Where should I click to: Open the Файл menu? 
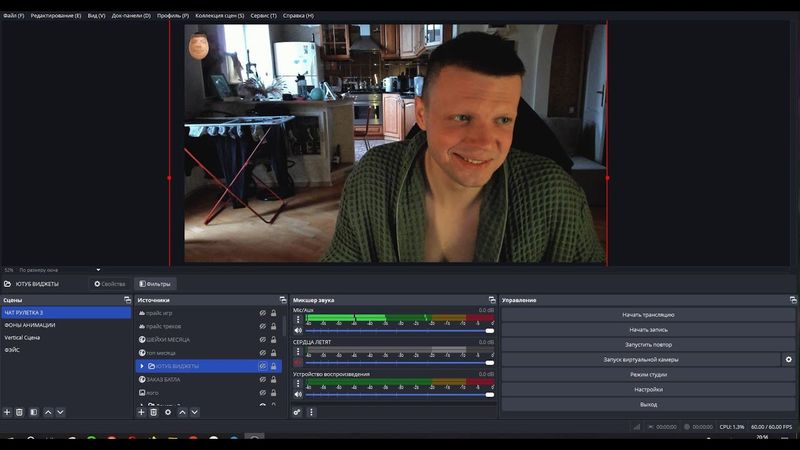click(11, 16)
